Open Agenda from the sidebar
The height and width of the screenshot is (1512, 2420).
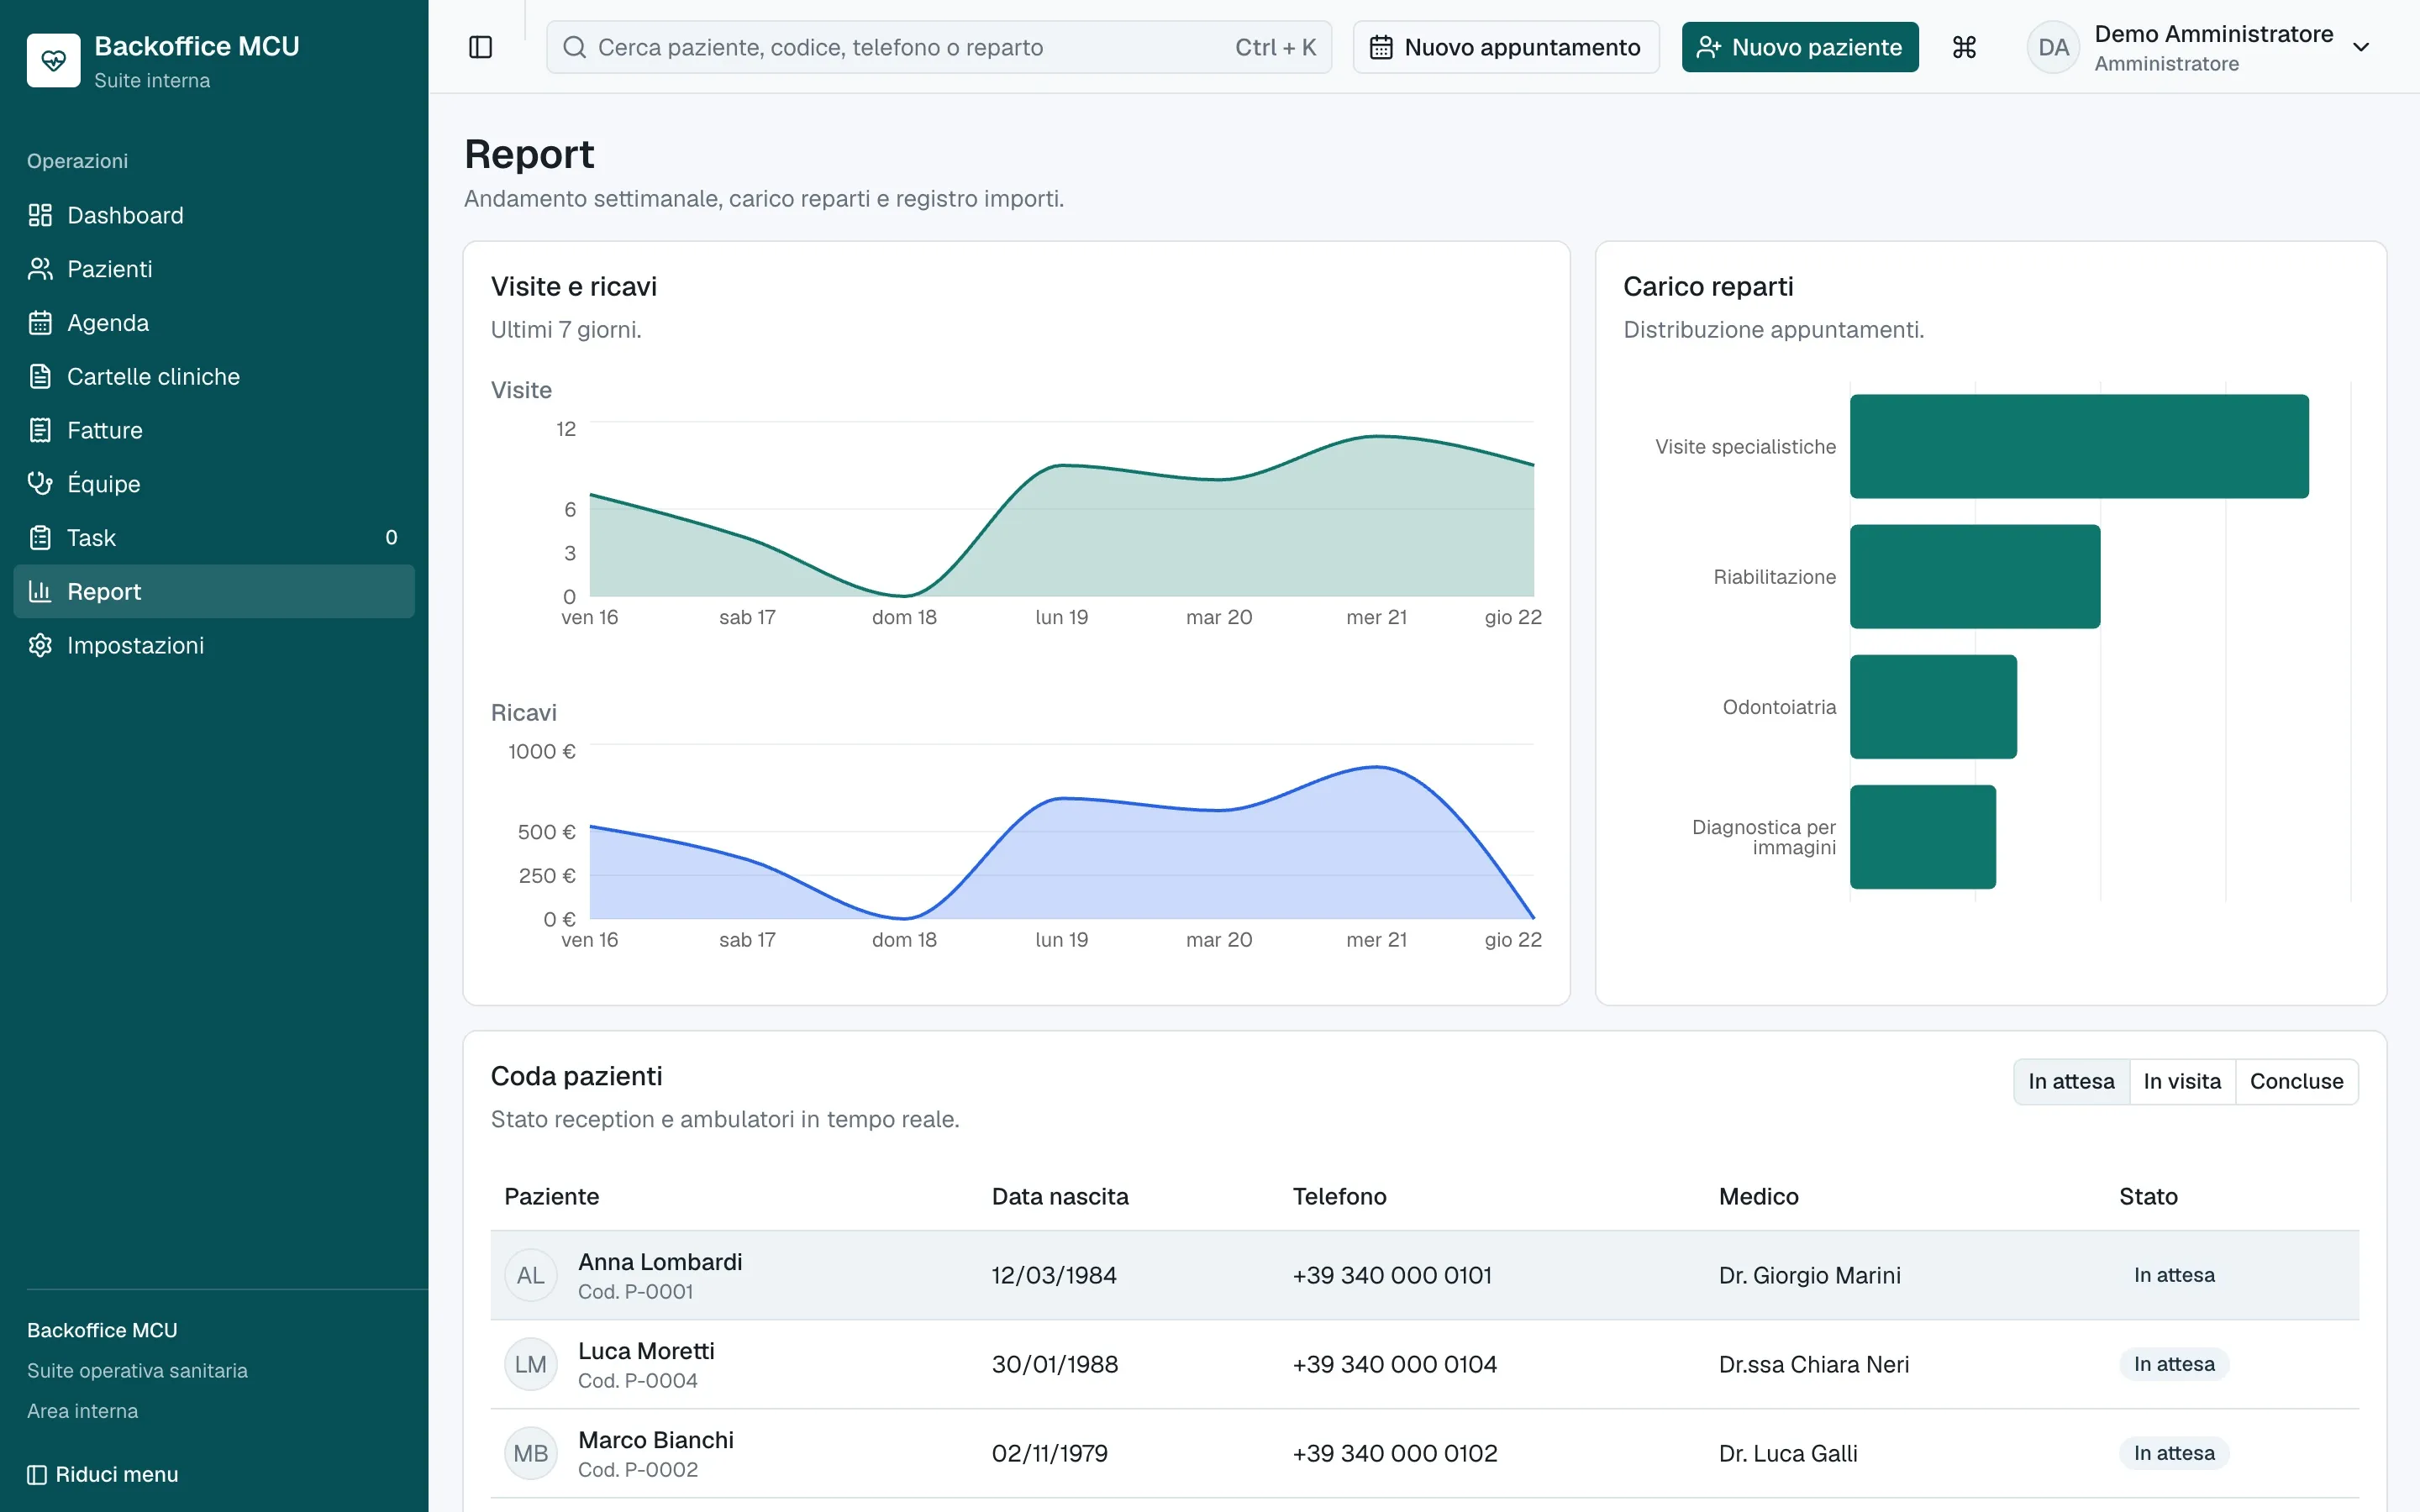tap(214, 323)
